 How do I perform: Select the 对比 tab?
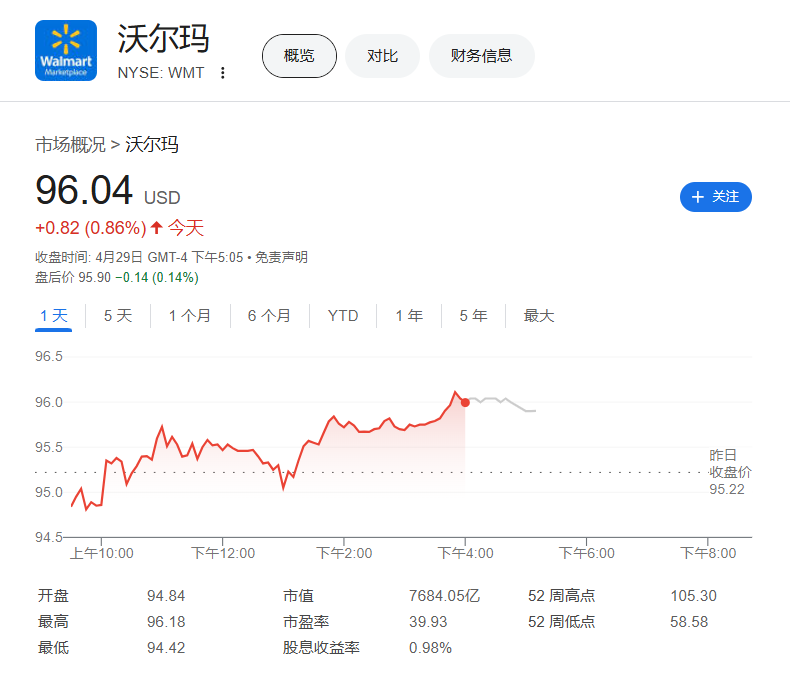[x=382, y=56]
